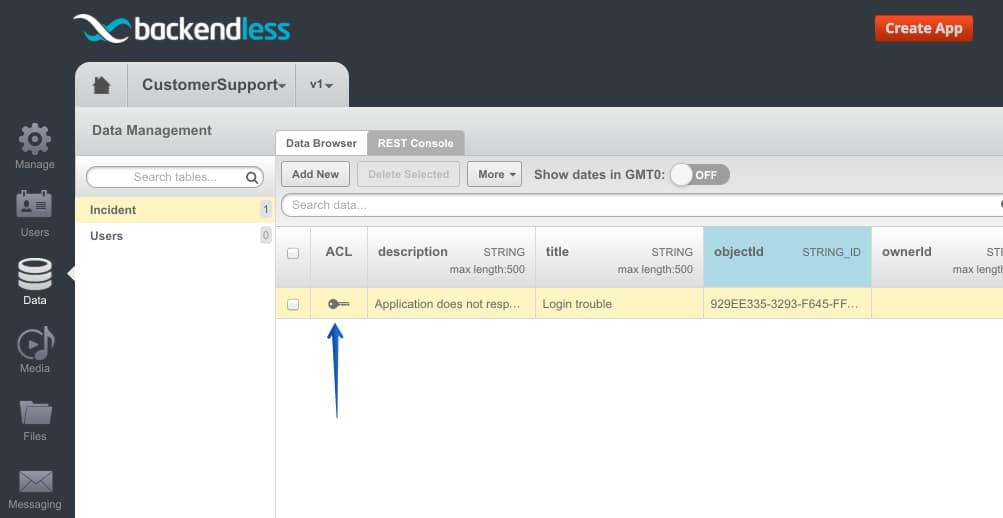Sort by the description column header
The image size is (1003, 518).
451,257
